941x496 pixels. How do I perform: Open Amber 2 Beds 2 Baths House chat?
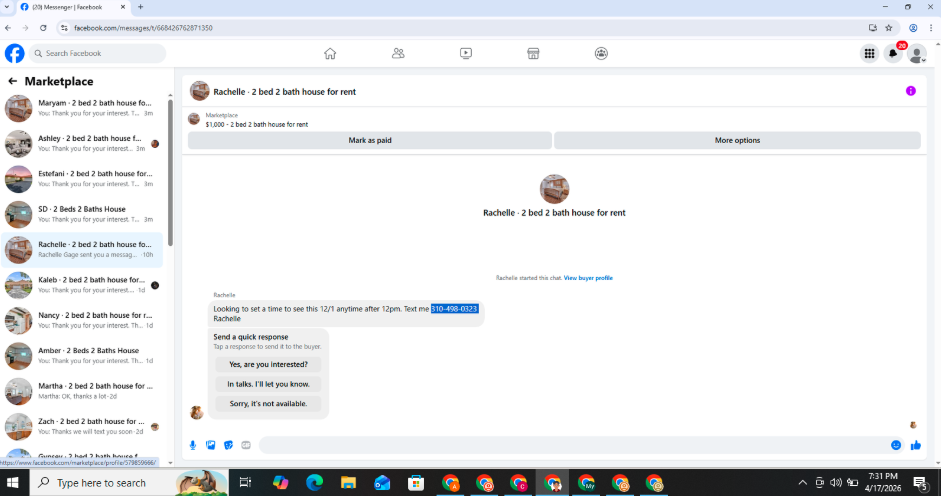point(82,356)
